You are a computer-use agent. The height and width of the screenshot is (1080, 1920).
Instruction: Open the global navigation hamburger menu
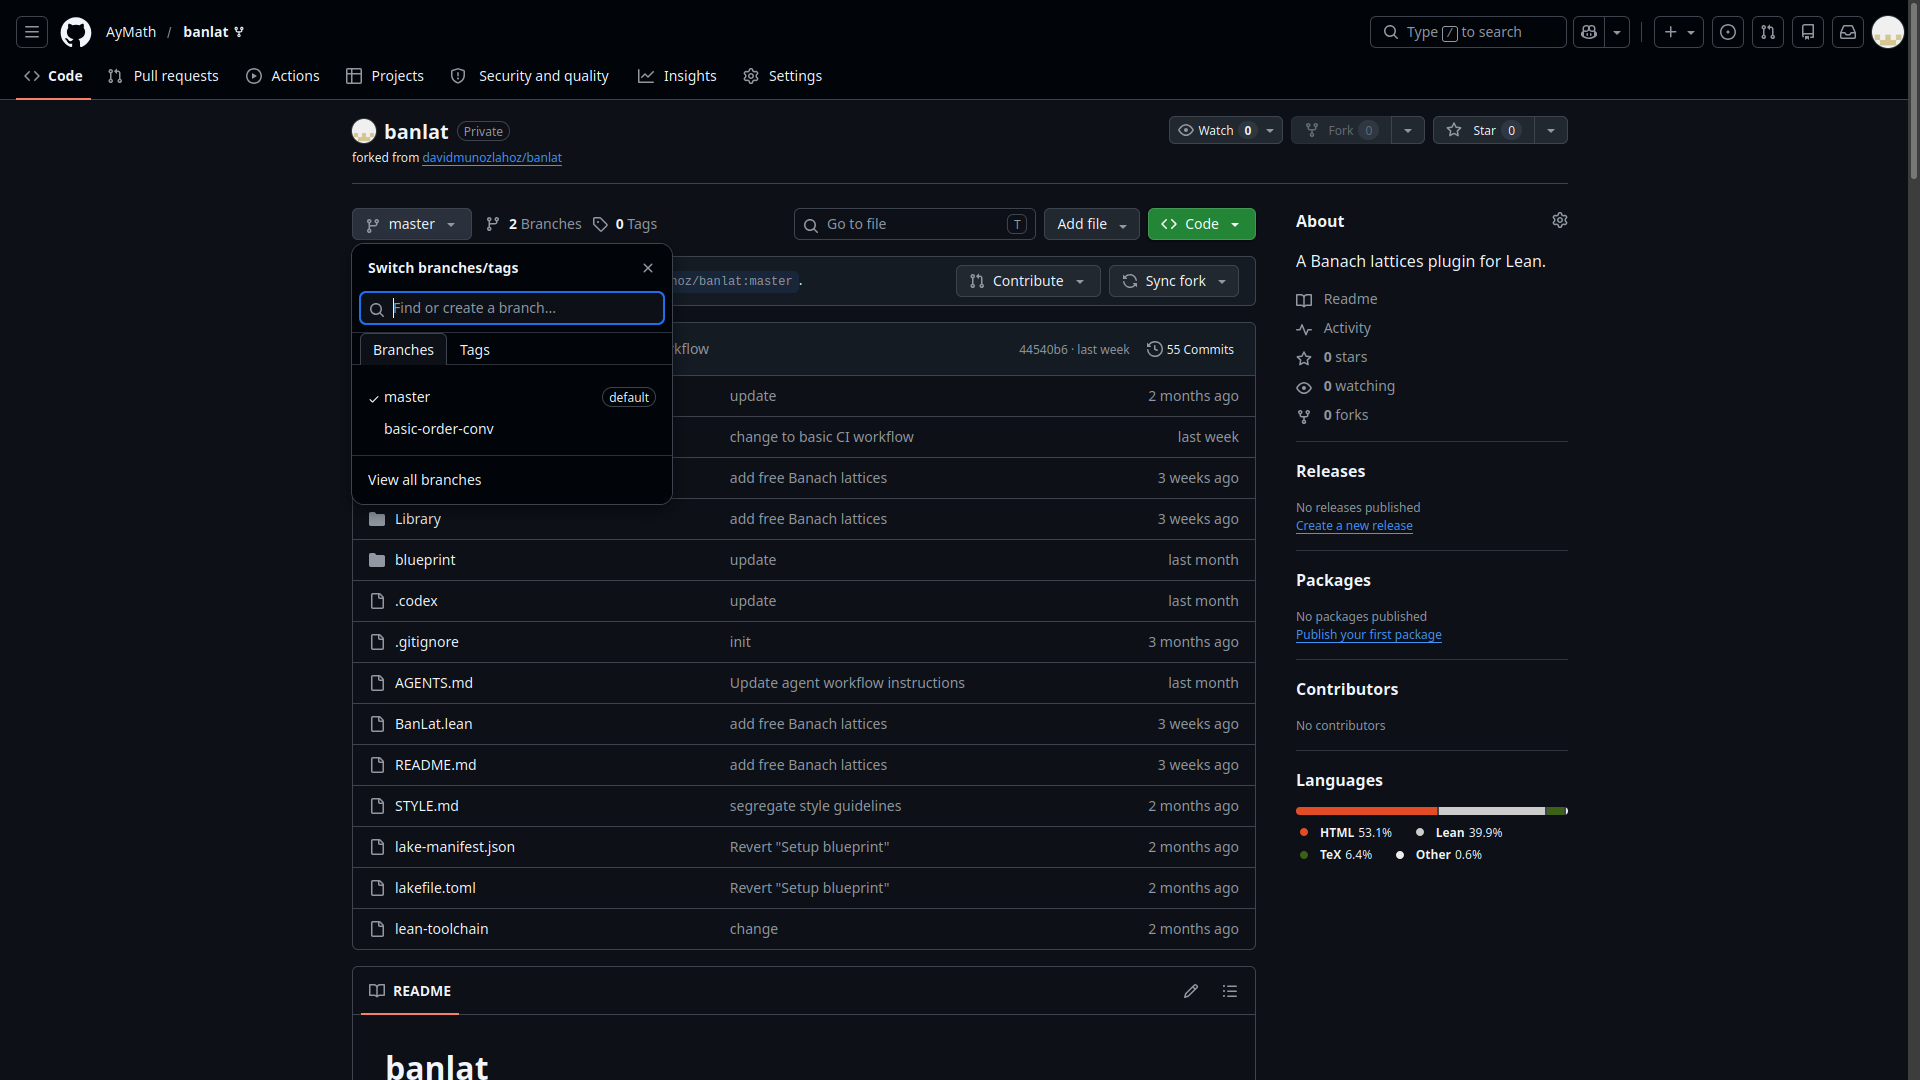(32, 32)
